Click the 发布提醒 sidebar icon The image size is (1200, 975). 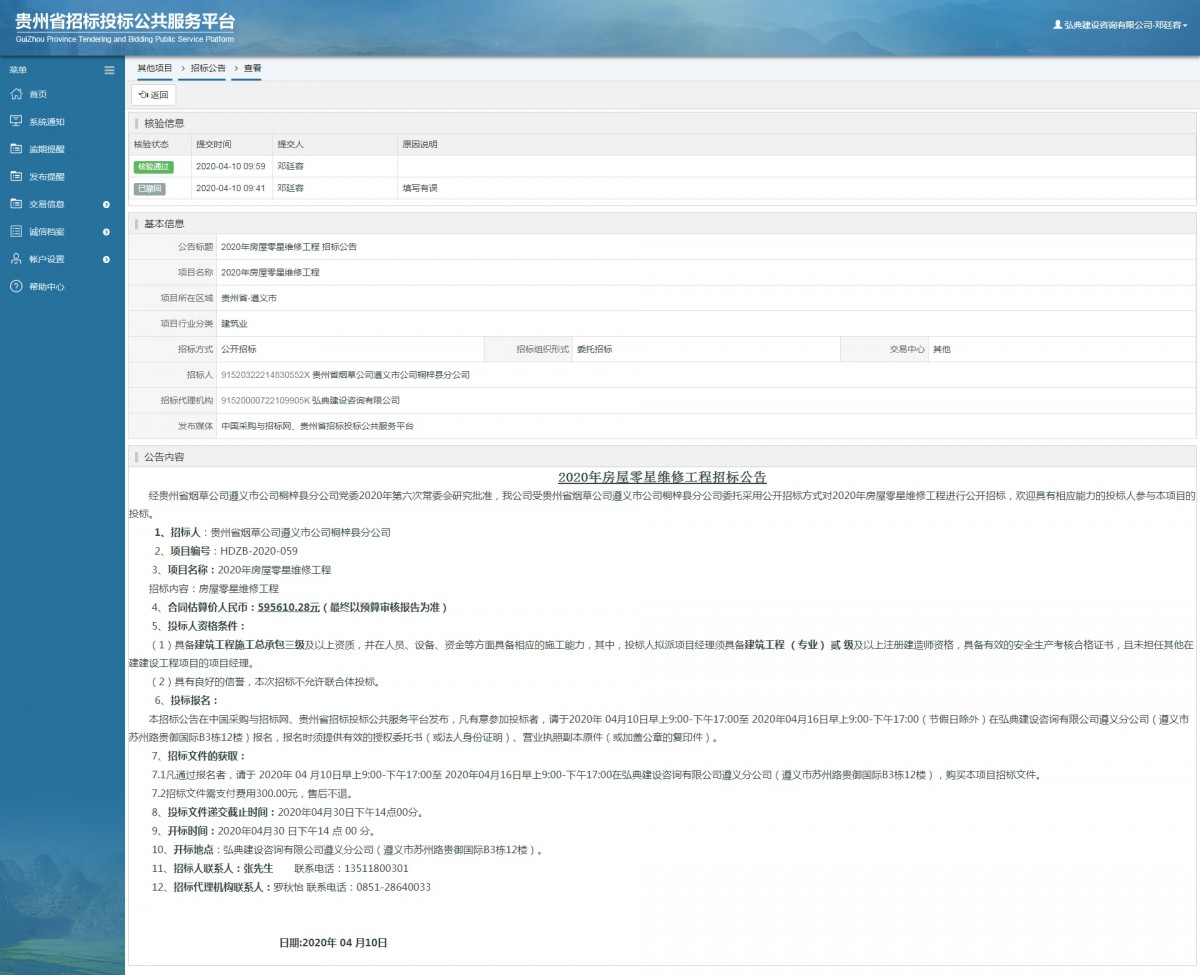tap(16, 176)
